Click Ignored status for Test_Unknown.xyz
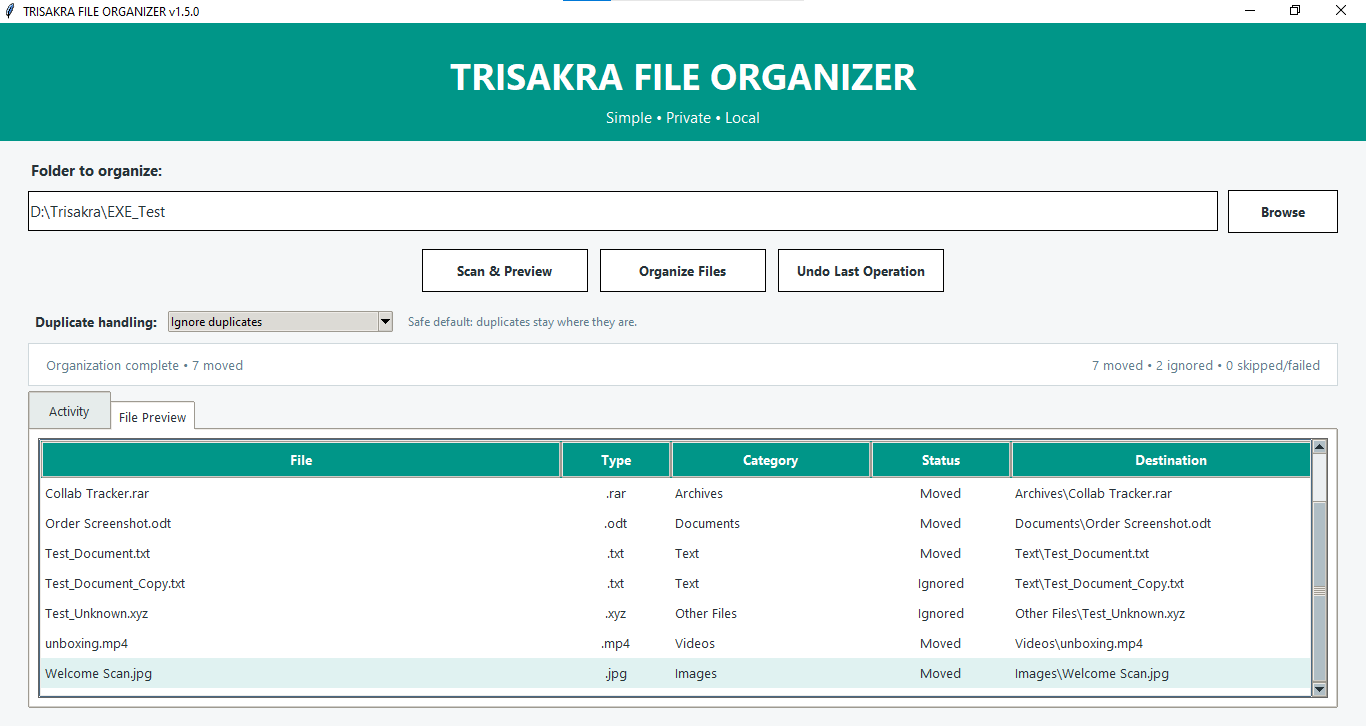This screenshot has width=1366, height=726. [941, 613]
